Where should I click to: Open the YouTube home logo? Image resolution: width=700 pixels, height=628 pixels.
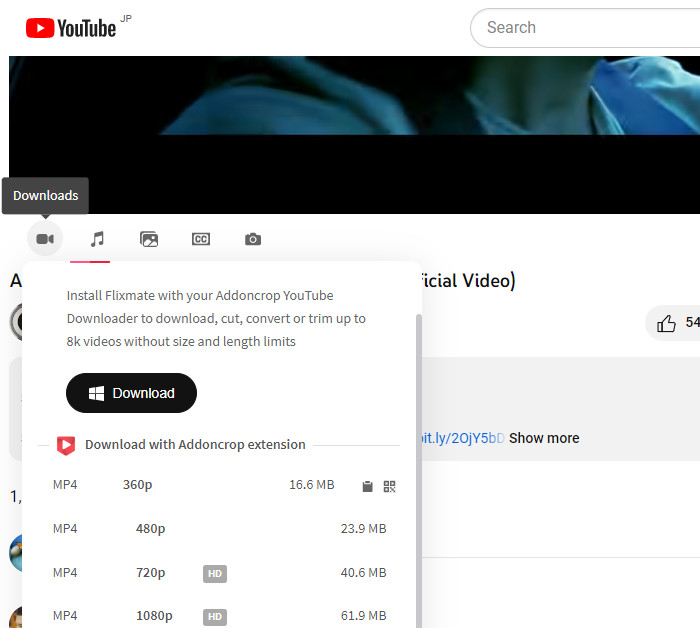71,28
